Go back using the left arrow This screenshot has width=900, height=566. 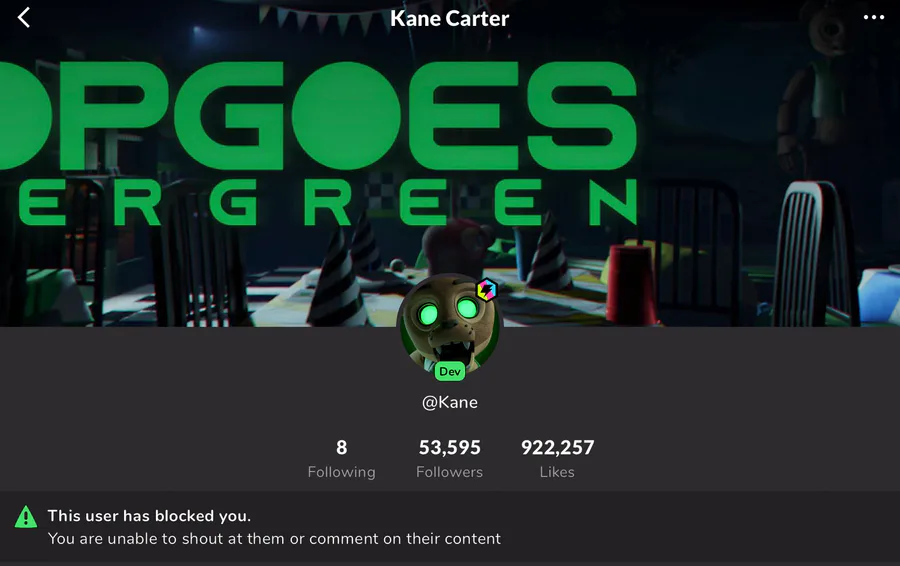[24, 18]
